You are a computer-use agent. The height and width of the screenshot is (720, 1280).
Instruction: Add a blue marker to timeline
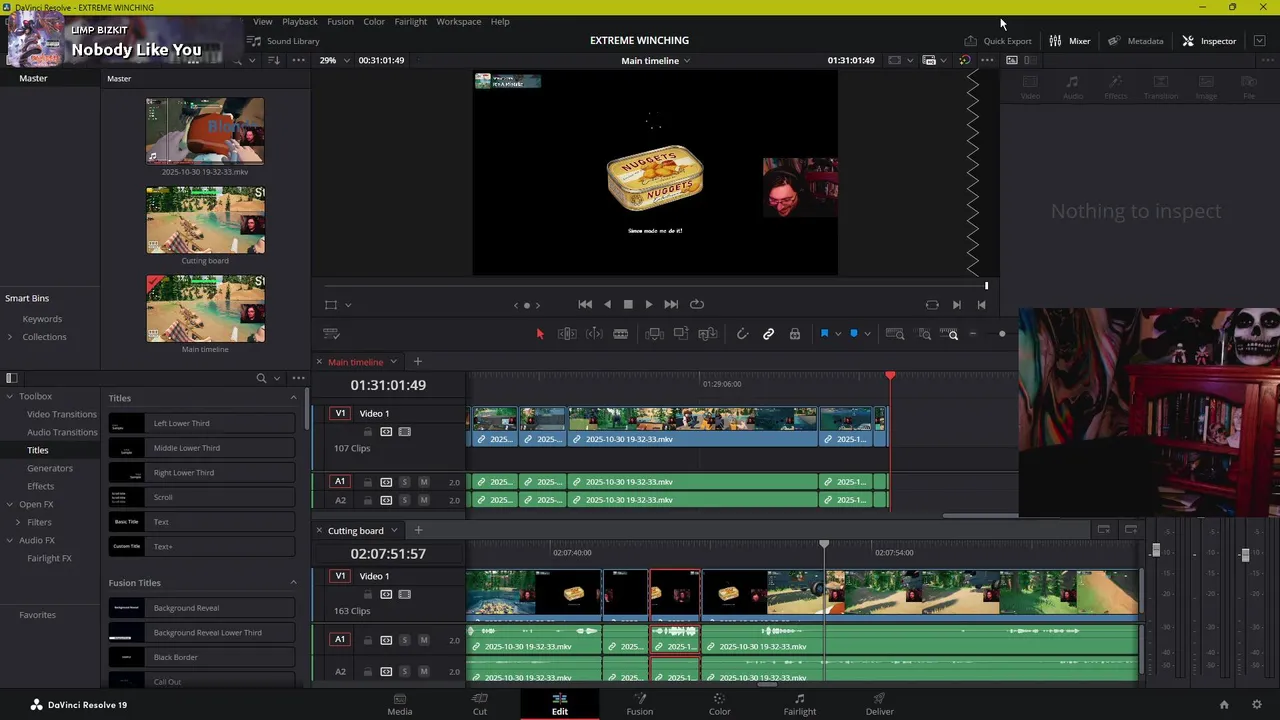tap(853, 334)
